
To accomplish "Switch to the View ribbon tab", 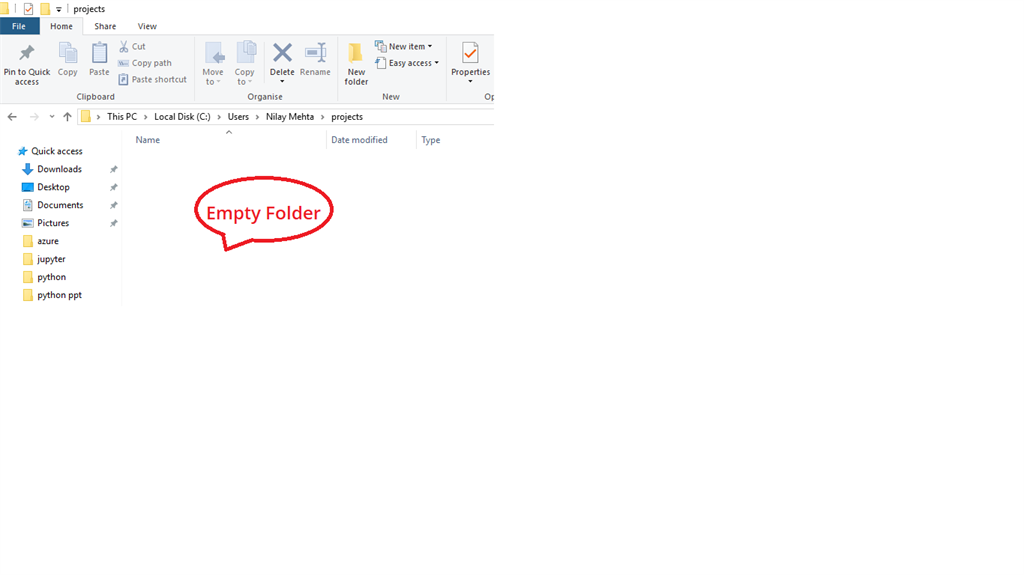I will tap(147, 26).
